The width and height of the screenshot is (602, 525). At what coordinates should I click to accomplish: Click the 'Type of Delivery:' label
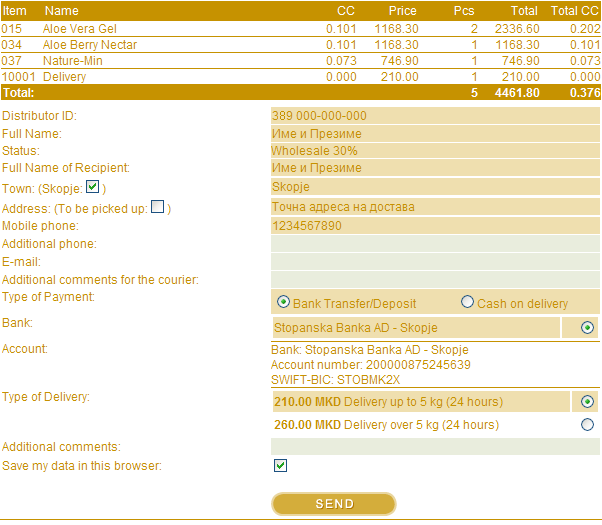pyautogui.click(x=46, y=397)
